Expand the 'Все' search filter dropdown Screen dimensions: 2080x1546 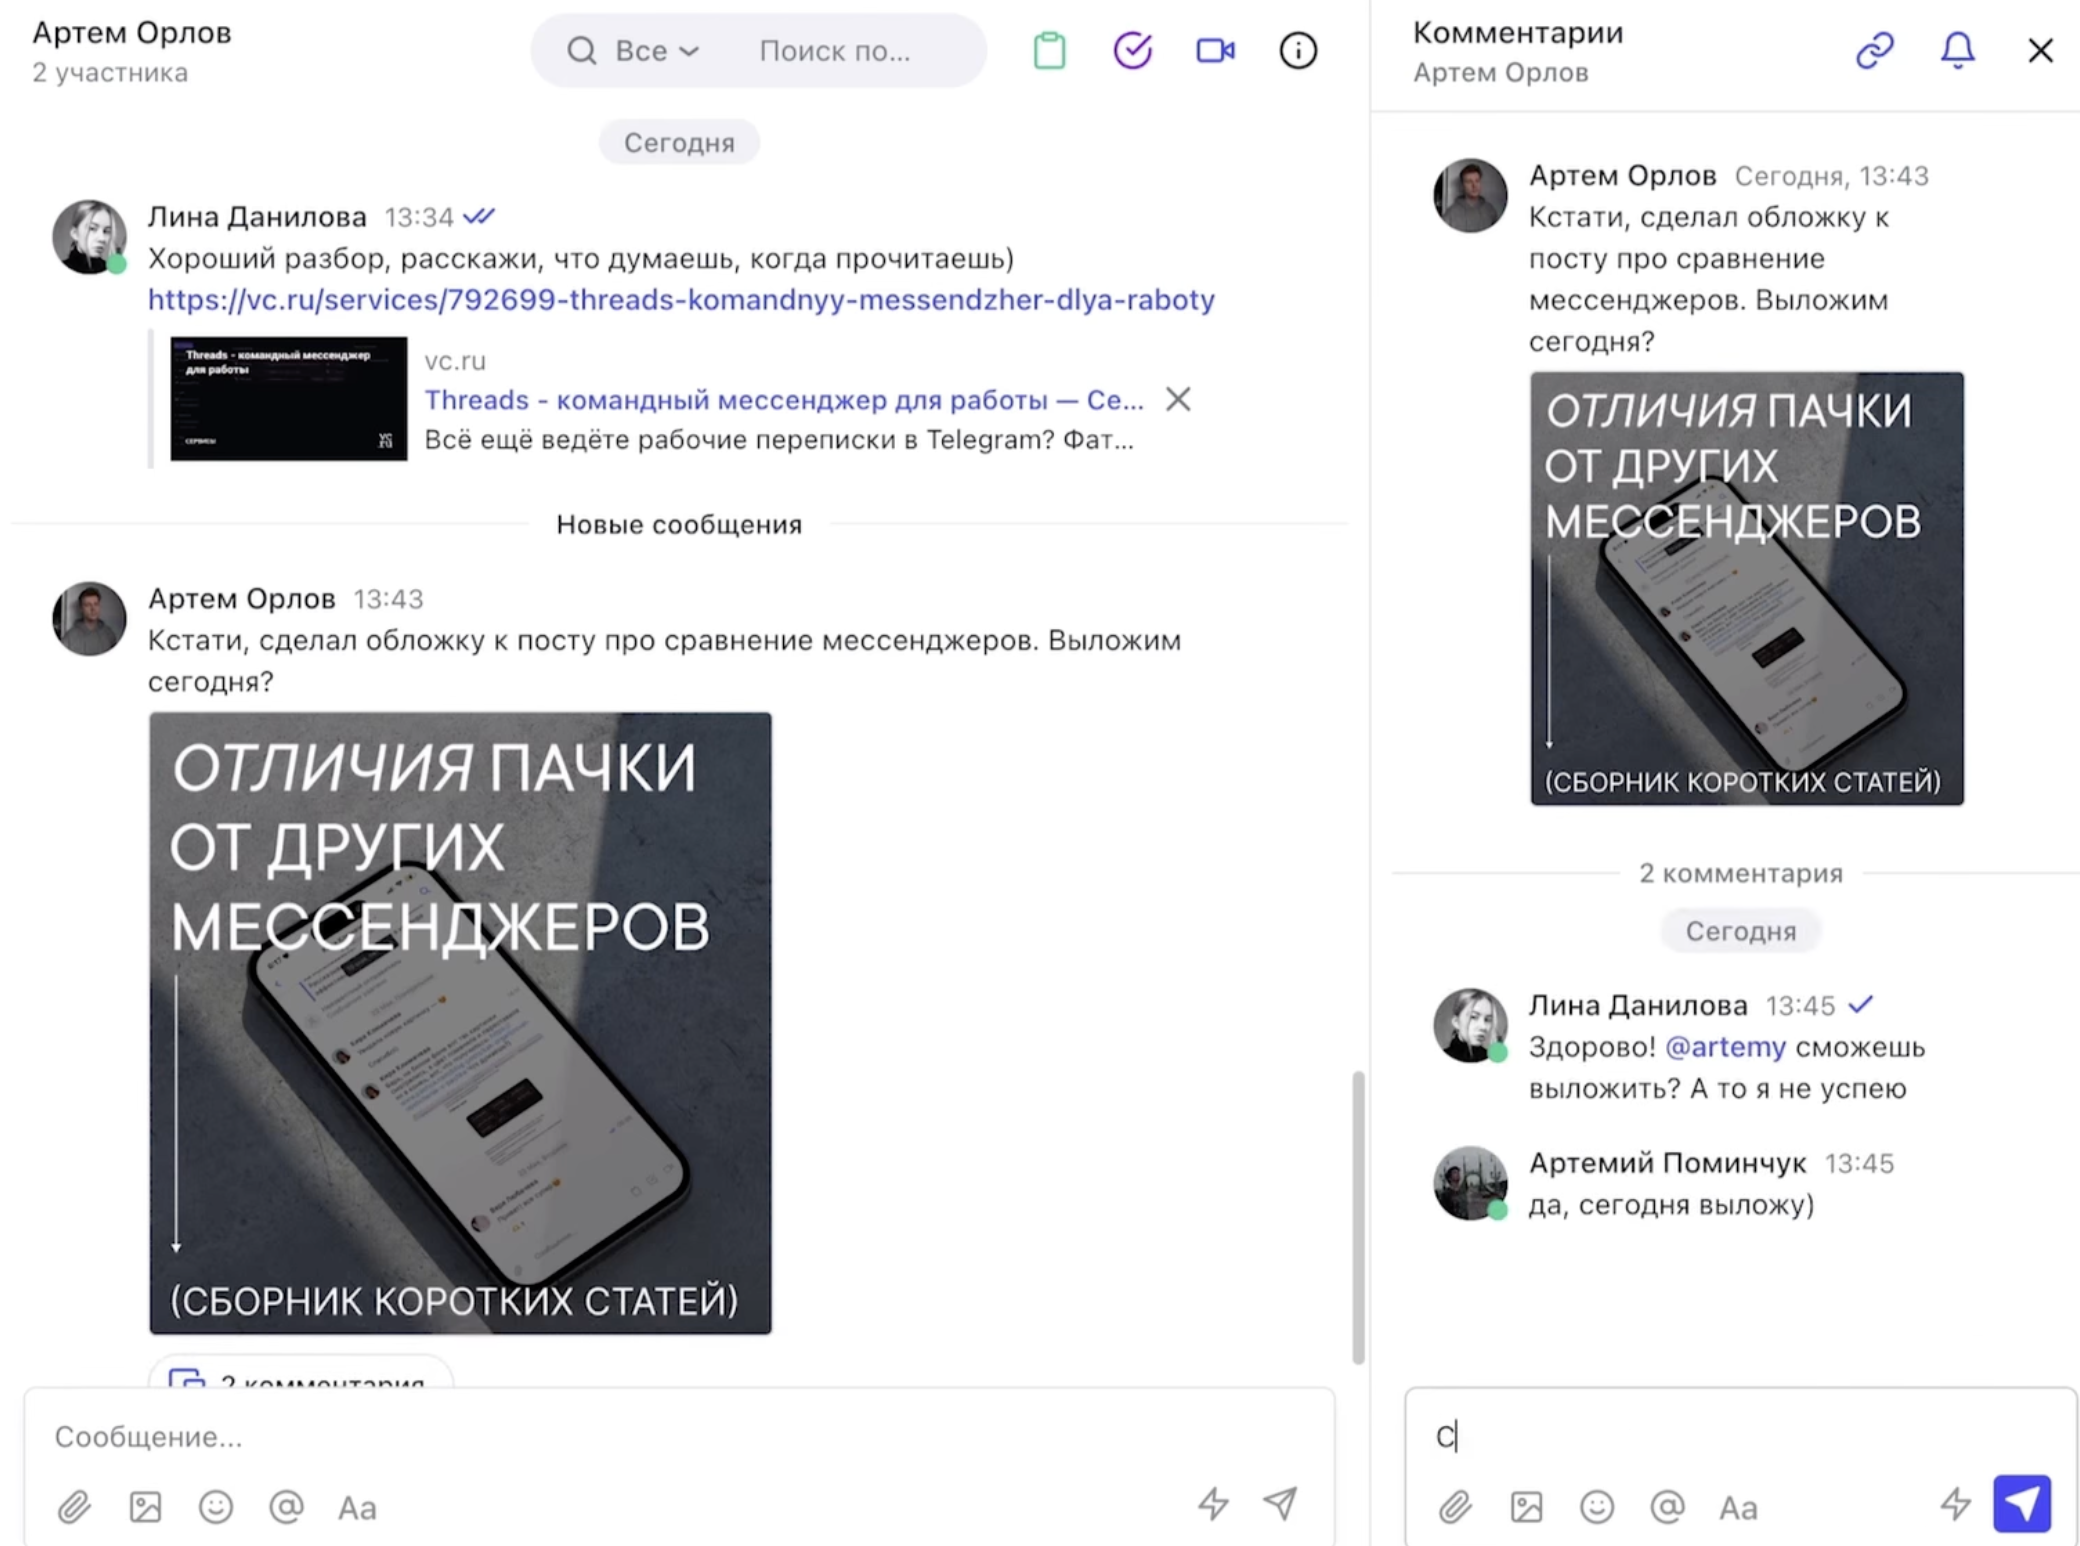click(656, 50)
